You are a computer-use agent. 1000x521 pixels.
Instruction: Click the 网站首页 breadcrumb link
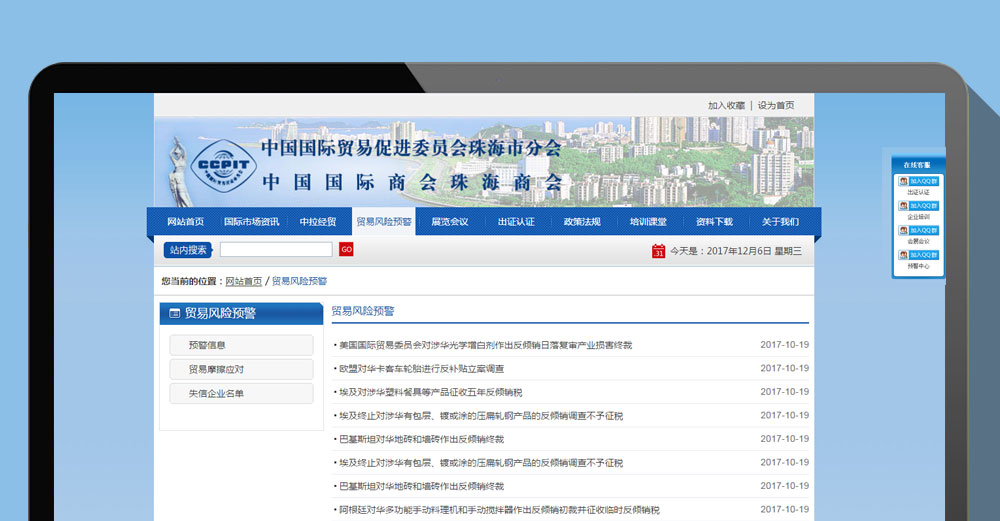[x=244, y=281]
